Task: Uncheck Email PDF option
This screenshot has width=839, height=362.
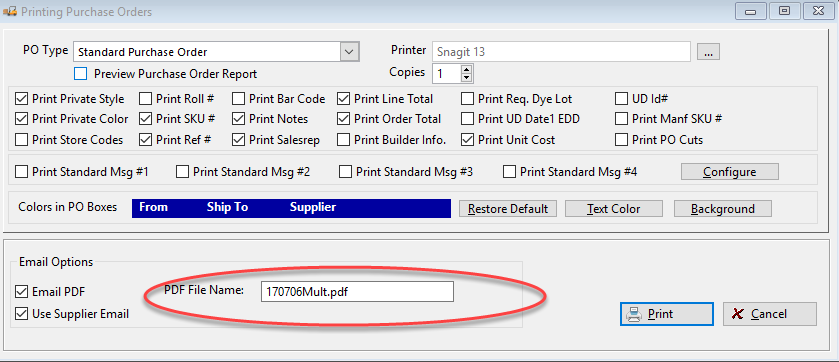Action: (21, 292)
